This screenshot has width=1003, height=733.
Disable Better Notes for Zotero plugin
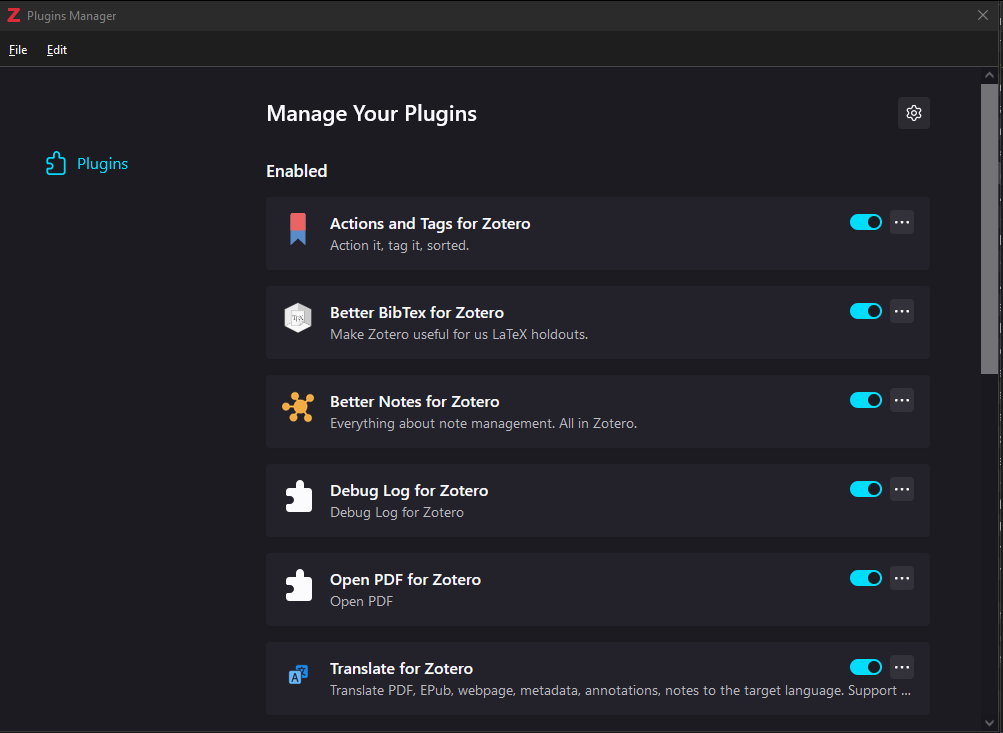[865, 400]
